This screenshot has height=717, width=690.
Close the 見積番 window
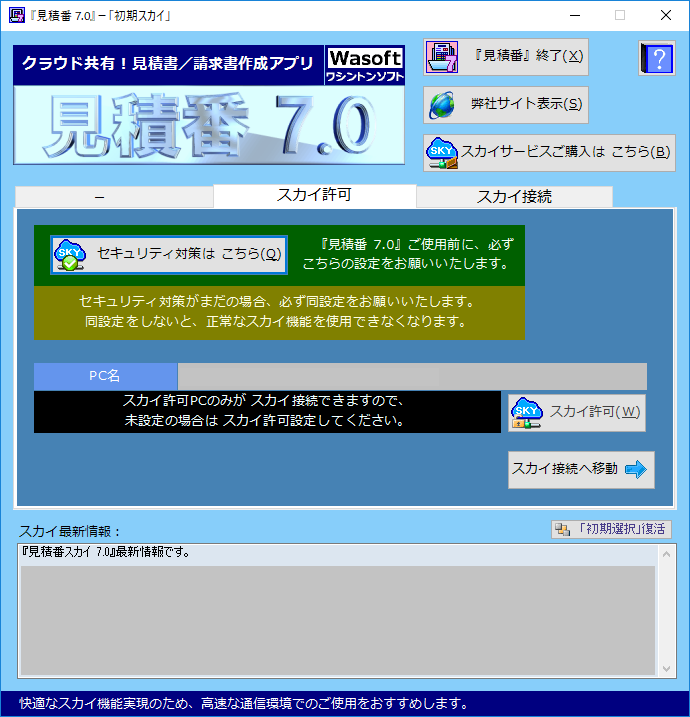click(x=666, y=16)
